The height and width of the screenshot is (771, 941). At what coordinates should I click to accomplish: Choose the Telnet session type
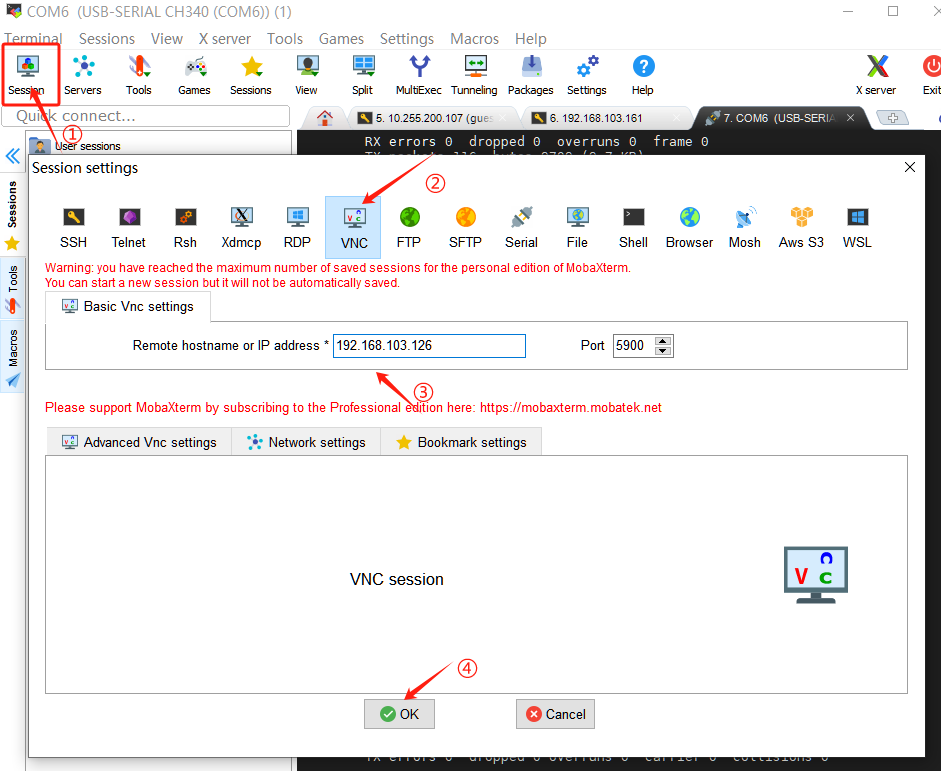coord(128,226)
